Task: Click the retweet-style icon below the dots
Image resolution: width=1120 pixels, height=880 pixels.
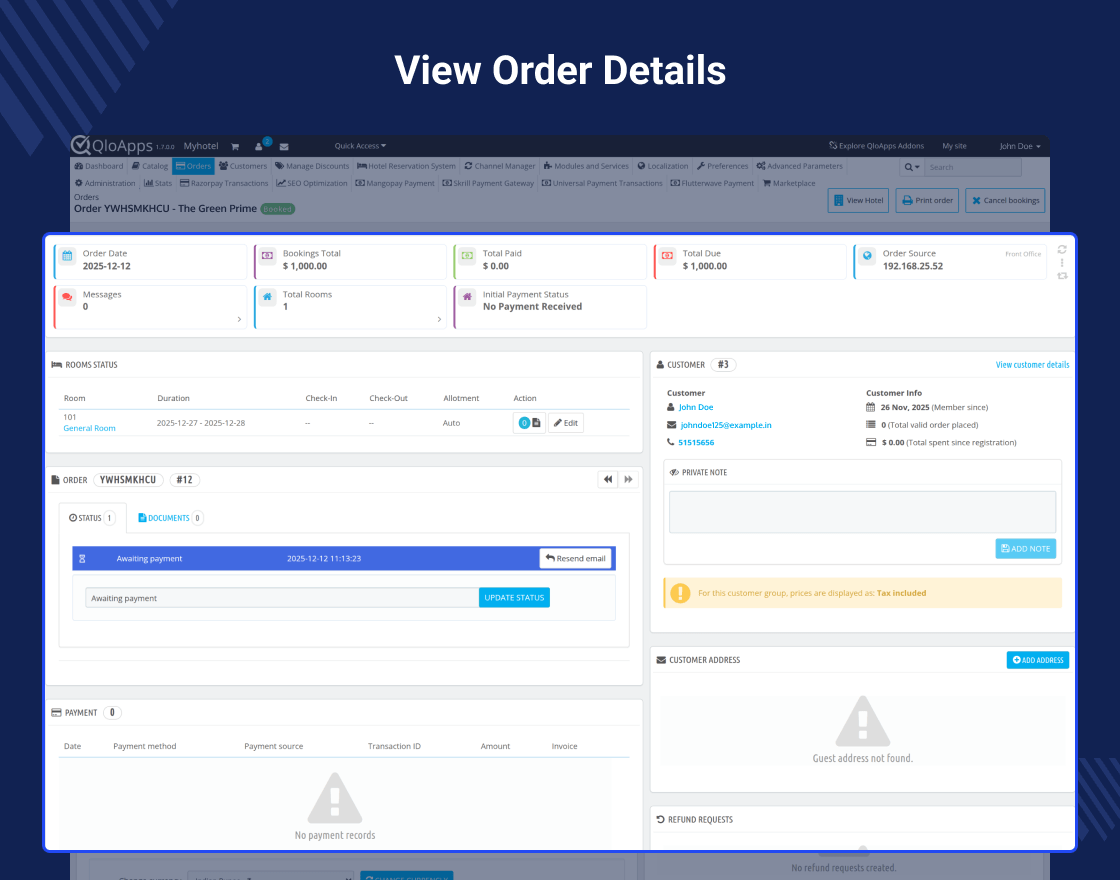Action: click(x=1062, y=276)
